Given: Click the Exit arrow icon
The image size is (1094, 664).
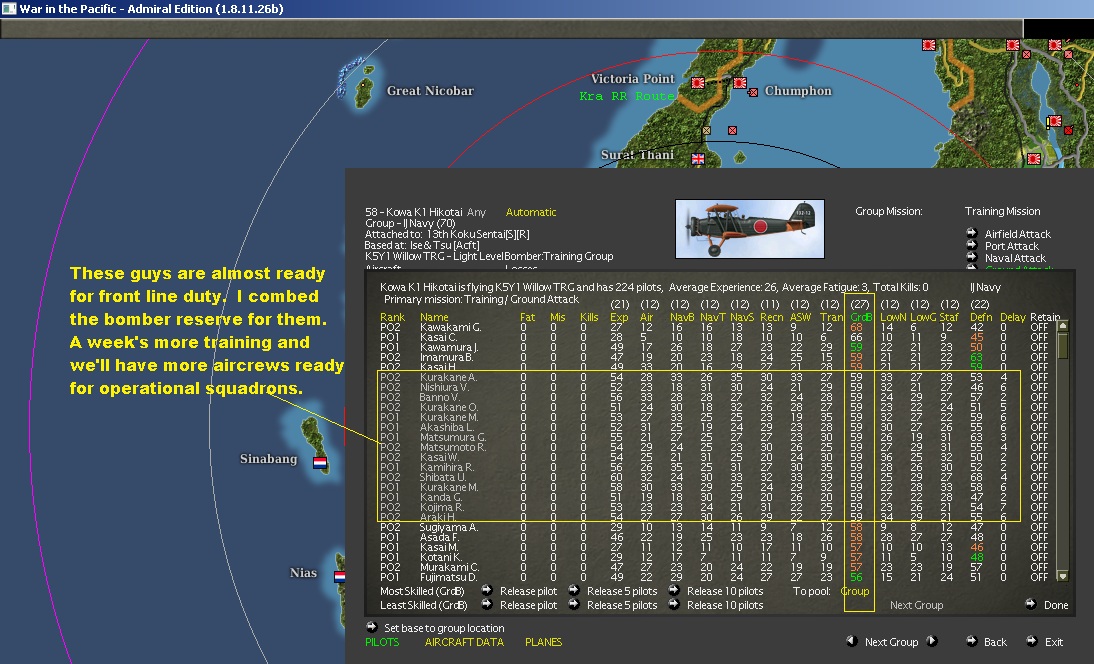Looking at the screenshot, I should [x=1032, y=641].
